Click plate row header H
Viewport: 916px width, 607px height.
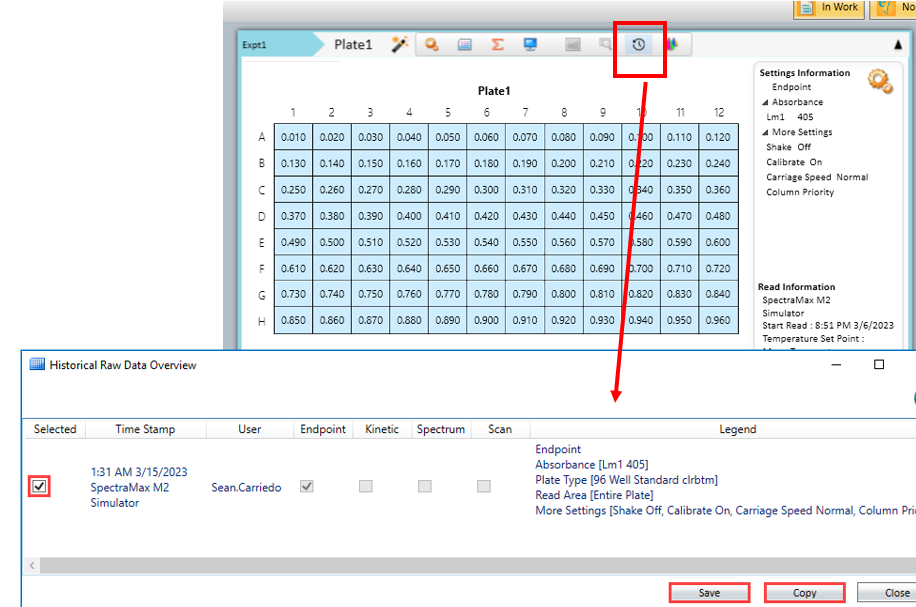click(262, 321)
